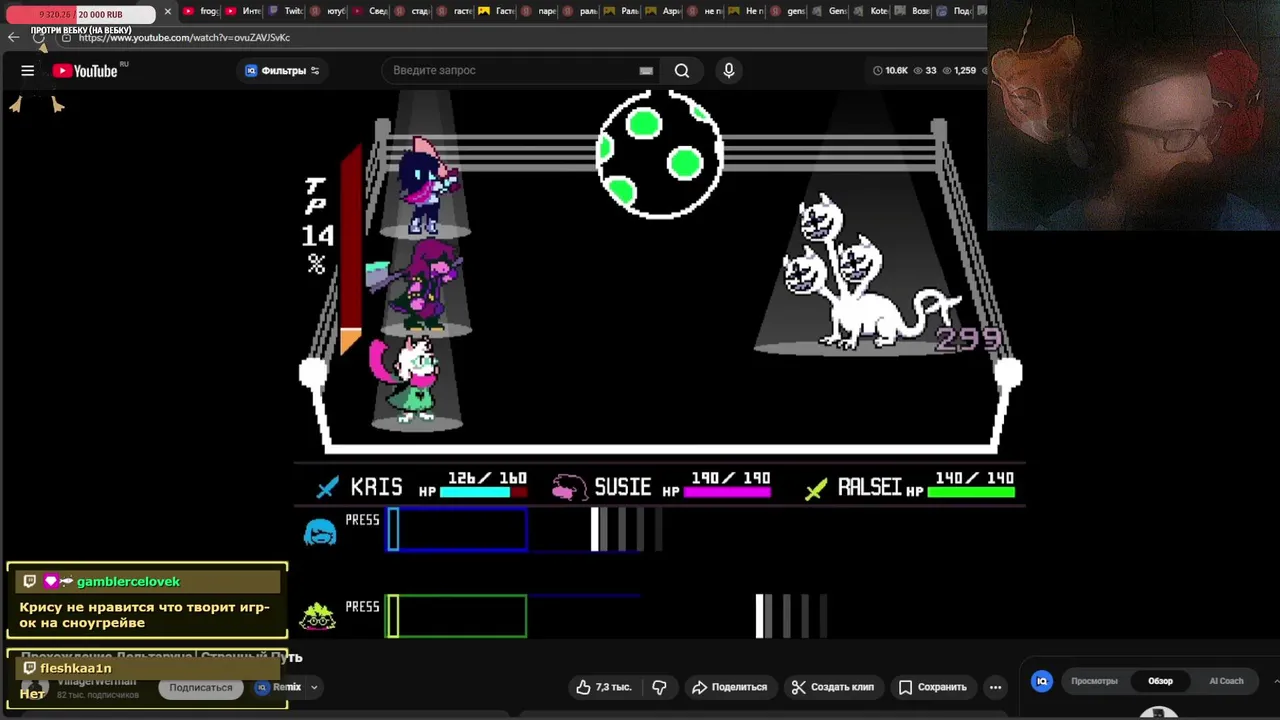Click the "299" damage number
The width and height of the screenshot is (1280, 720).
pyautogui.click(x=968, y=339)
